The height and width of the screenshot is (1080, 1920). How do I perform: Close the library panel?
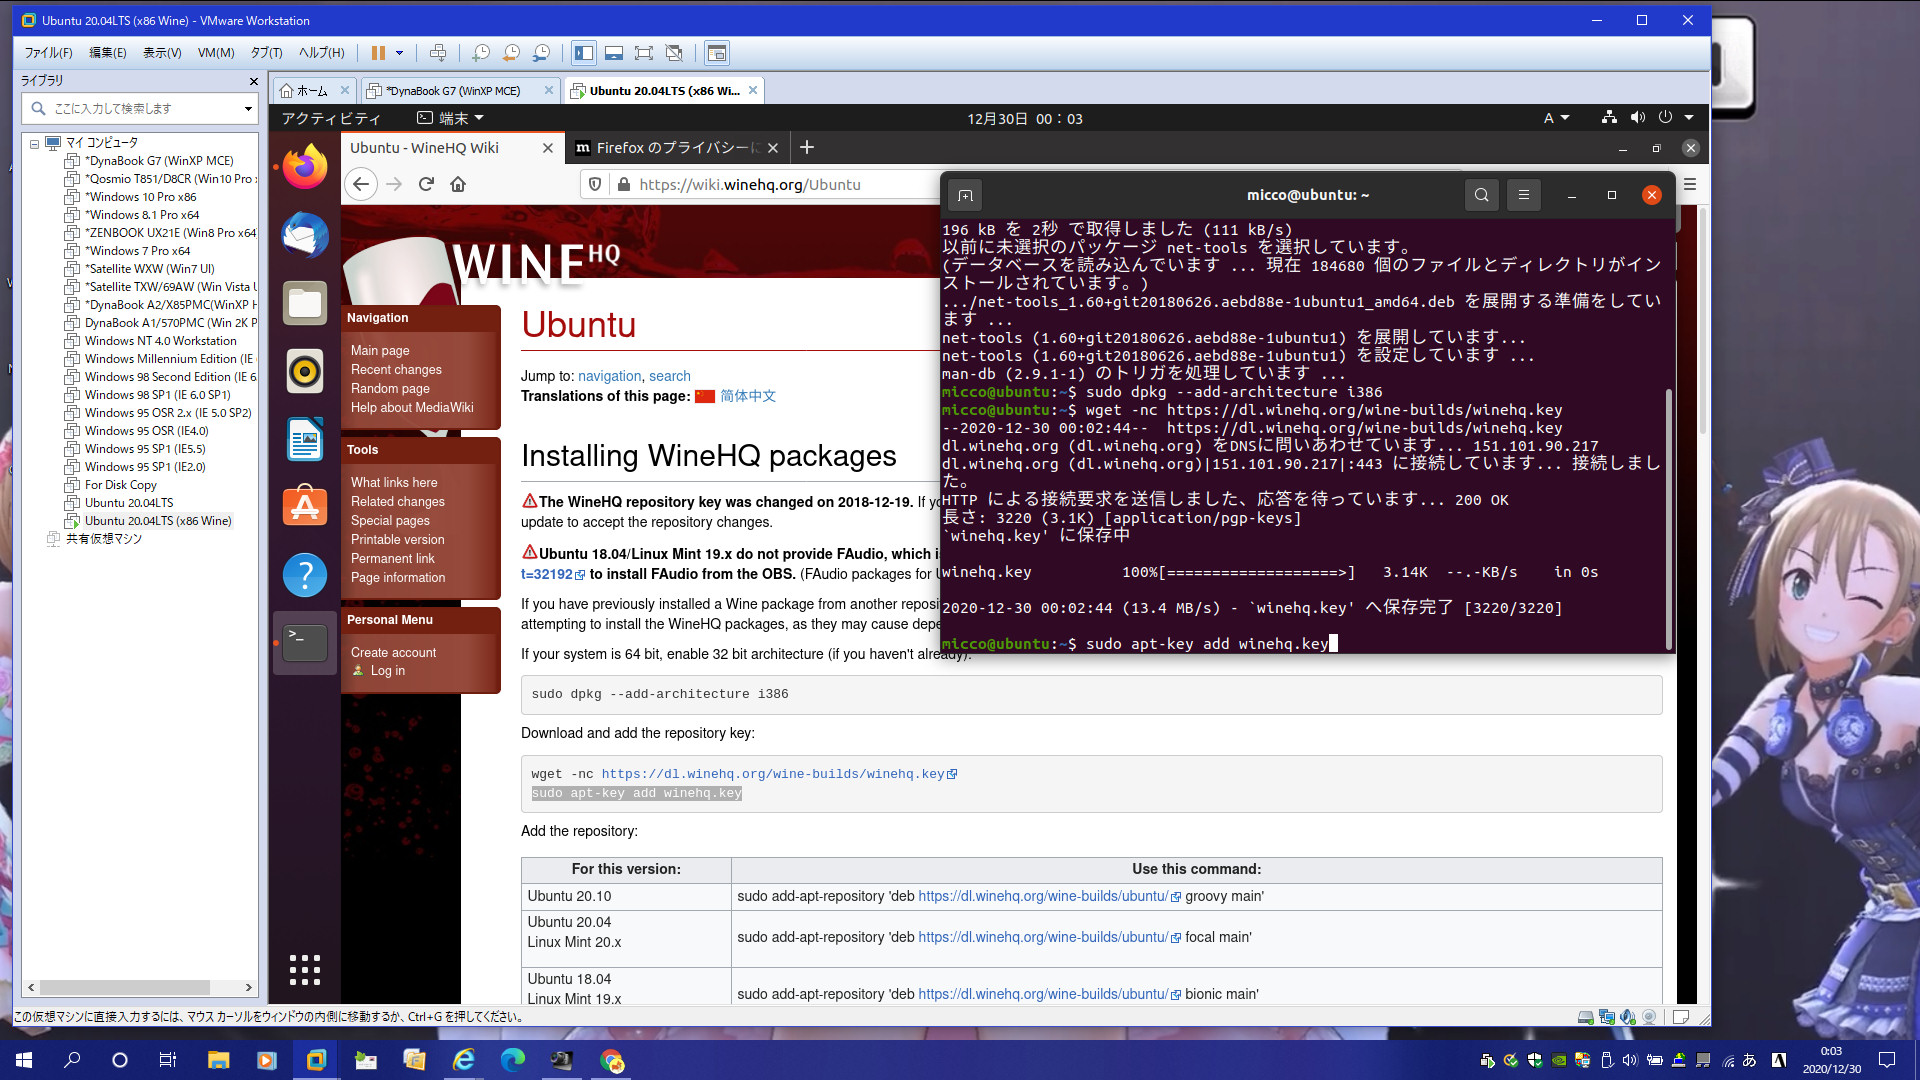(253, 81)
